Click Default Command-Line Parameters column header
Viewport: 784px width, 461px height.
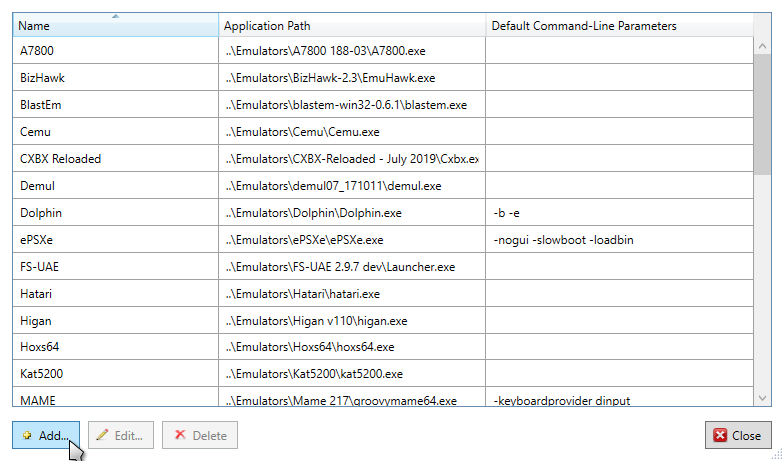(x=620, y=26)
